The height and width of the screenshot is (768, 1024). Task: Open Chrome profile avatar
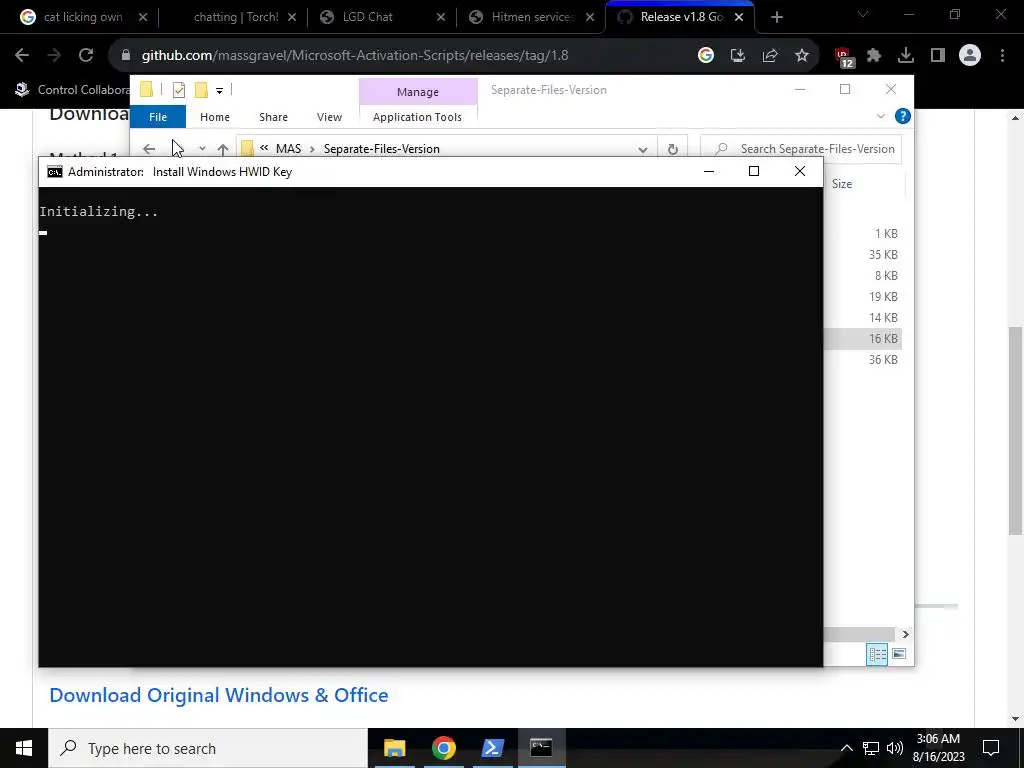coord(970,56)
